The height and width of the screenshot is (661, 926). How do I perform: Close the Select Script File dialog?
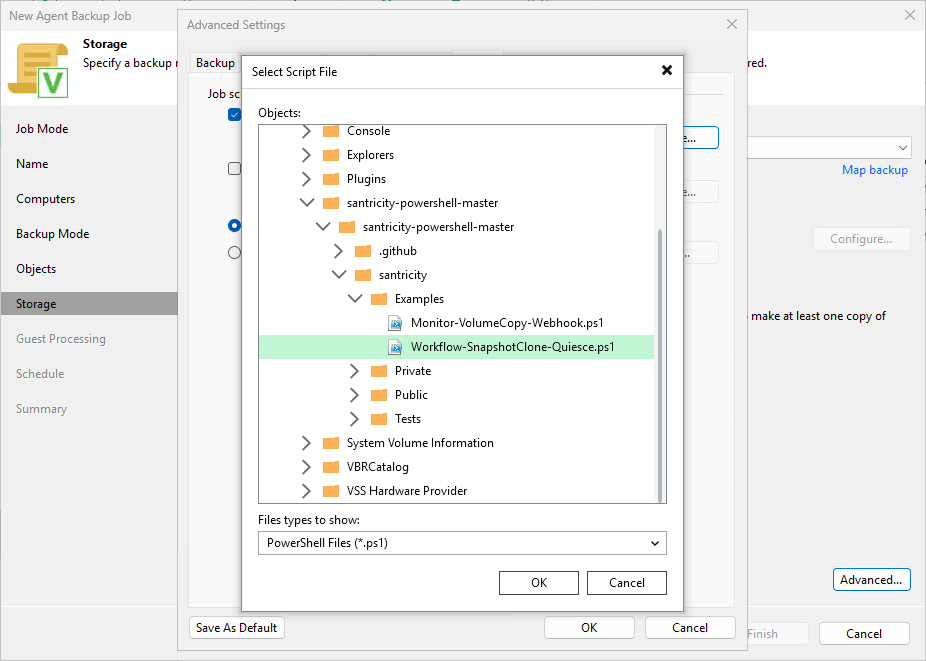coord(667,70)
